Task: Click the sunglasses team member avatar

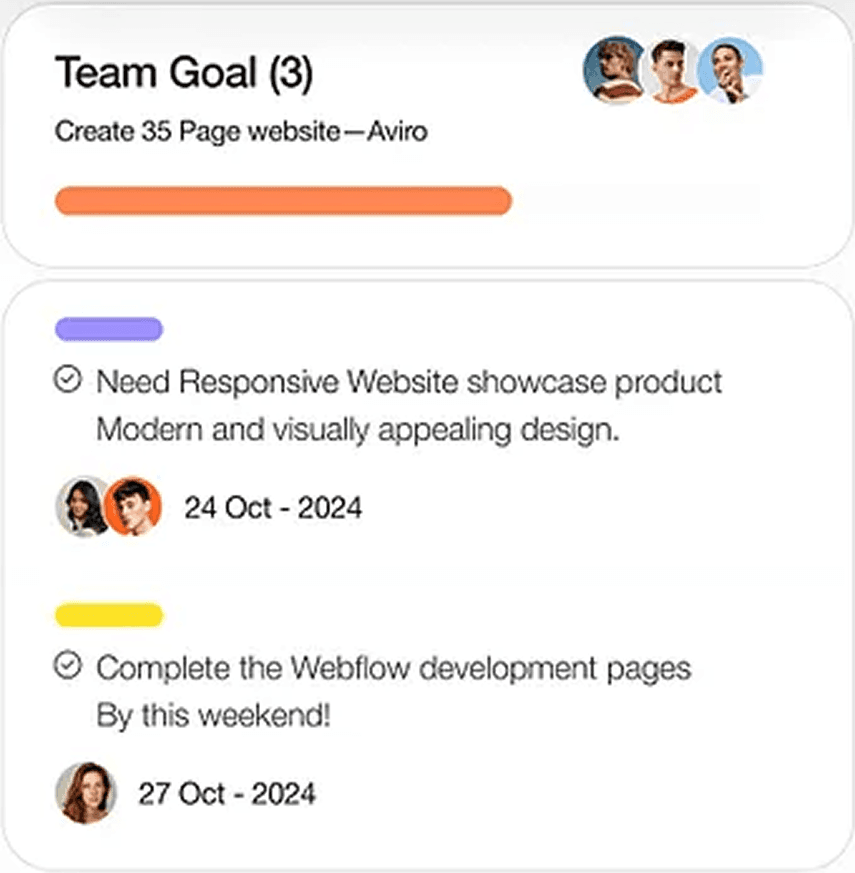Action: tap(613, 70)
